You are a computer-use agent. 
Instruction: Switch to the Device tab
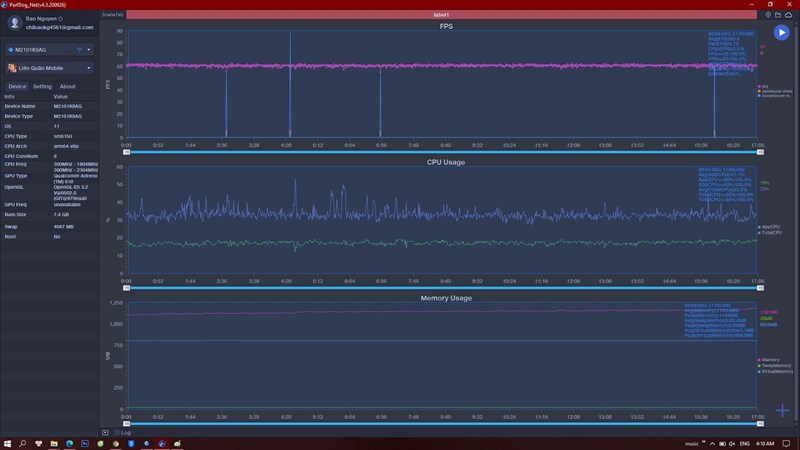coord(17,87)
